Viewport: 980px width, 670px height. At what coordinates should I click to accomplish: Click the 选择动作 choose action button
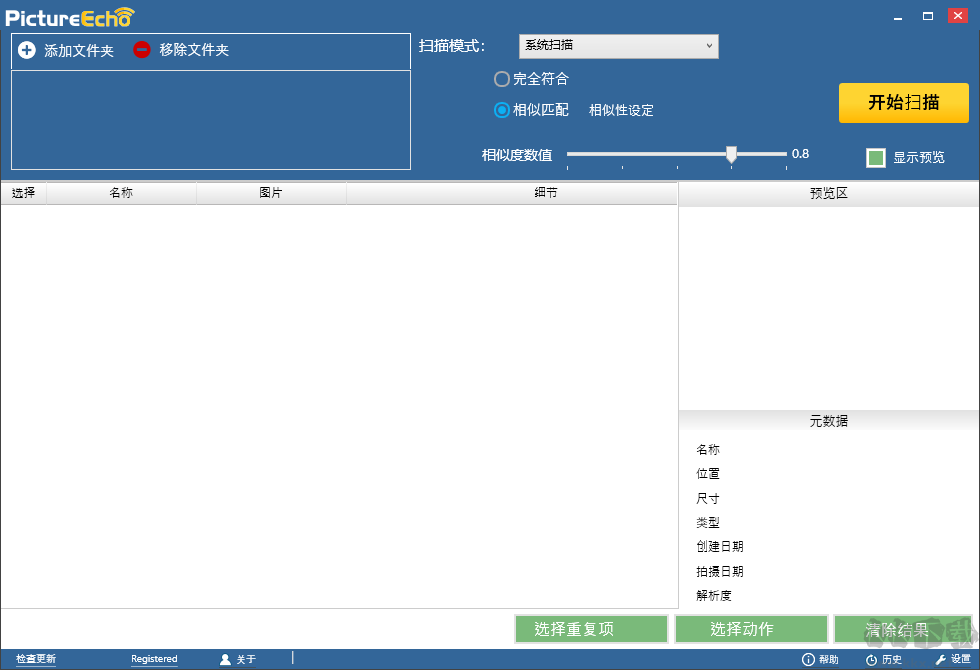coord(751,628)
